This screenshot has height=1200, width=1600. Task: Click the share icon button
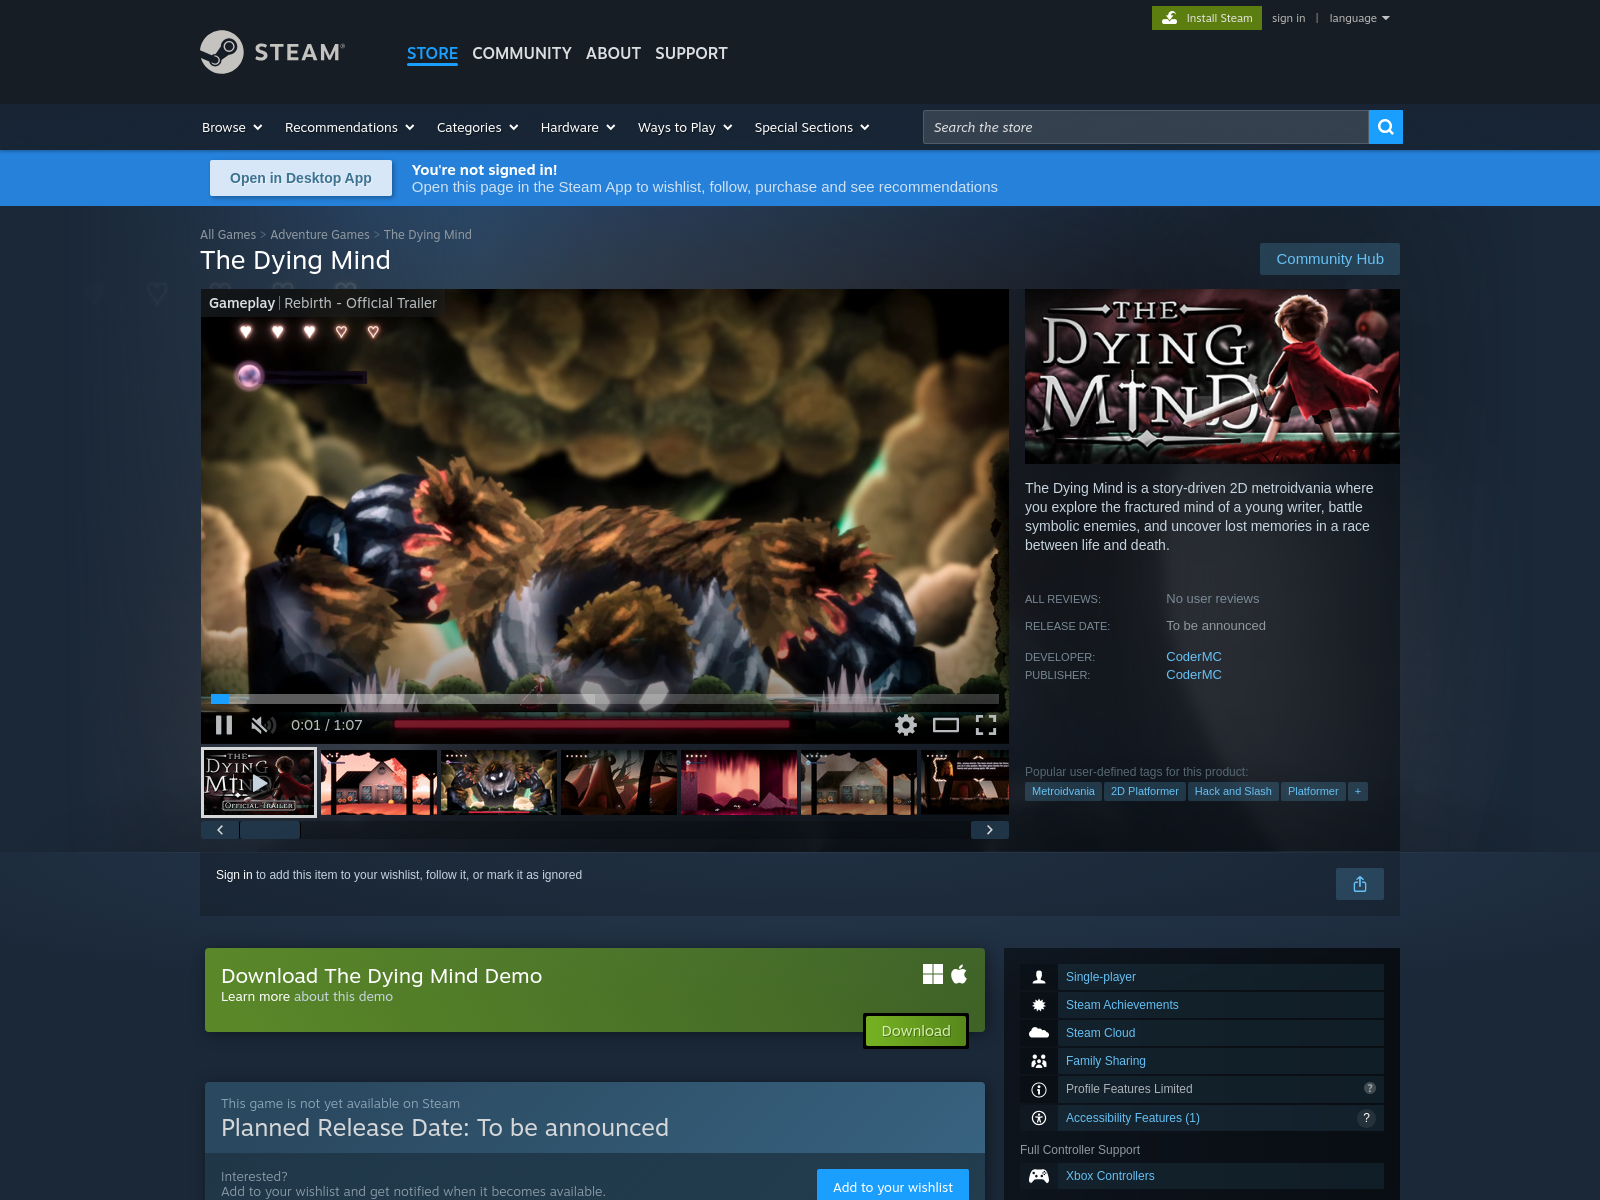pyautogui.click(x=1360, y=884)
